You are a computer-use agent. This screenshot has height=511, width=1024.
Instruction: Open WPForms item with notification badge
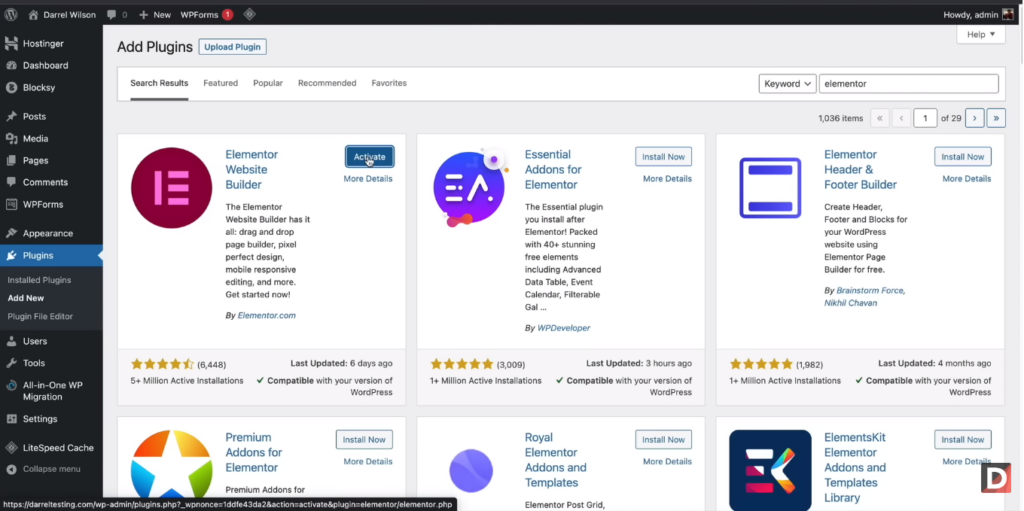click(x=206, y=14)
